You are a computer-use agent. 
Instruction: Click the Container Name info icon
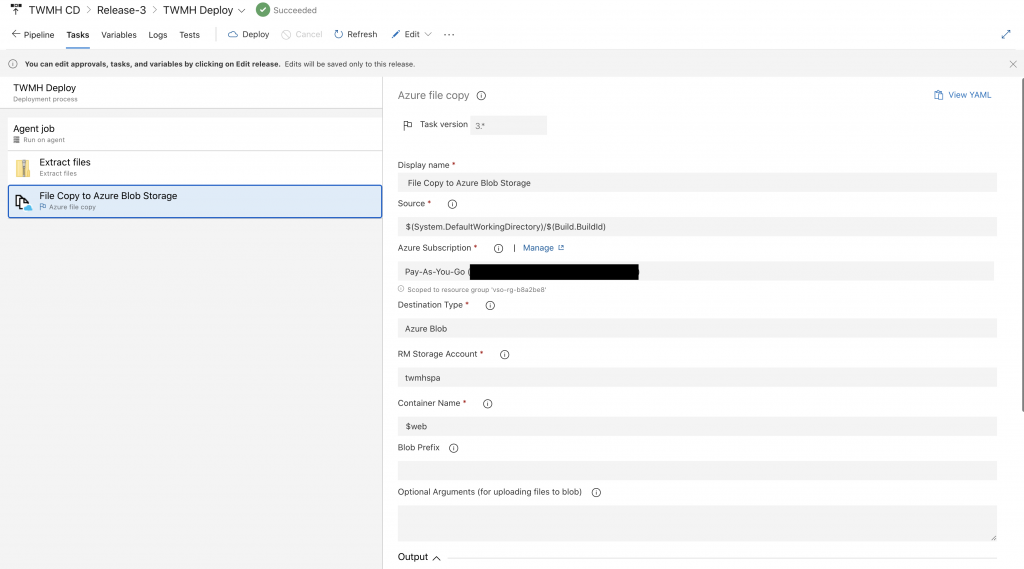(488, 404)
